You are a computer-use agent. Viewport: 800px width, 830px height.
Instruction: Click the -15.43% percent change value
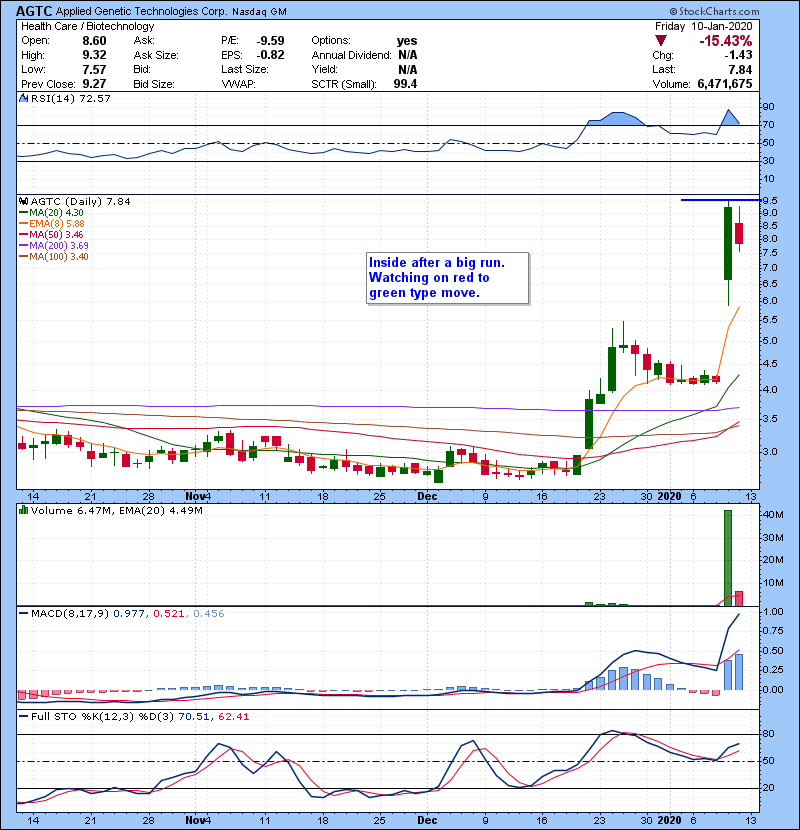click(x=726, y=41)
